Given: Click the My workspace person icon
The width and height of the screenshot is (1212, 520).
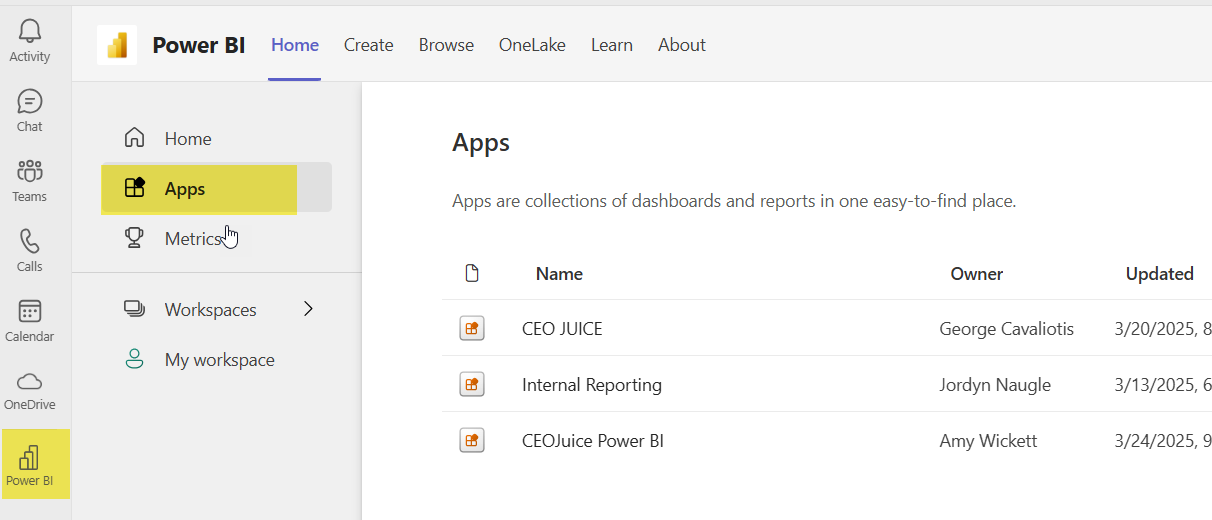Looking at the screenshot, I should (134, 359).
